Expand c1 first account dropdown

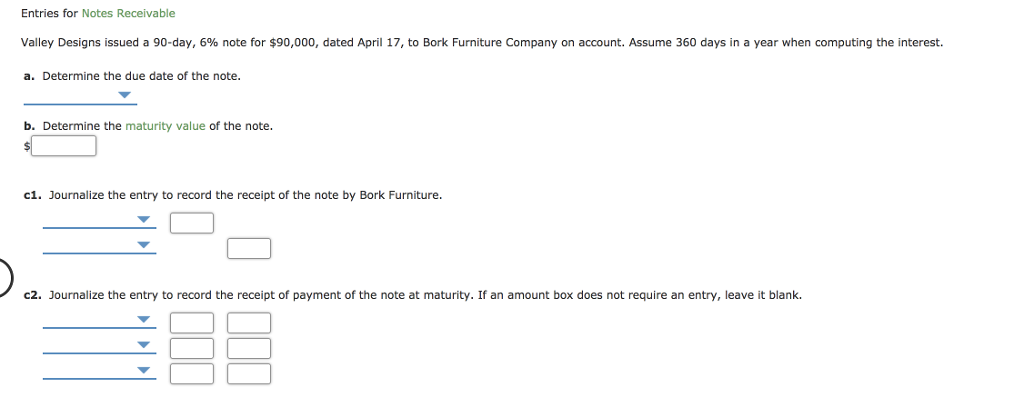pos(99,221)
